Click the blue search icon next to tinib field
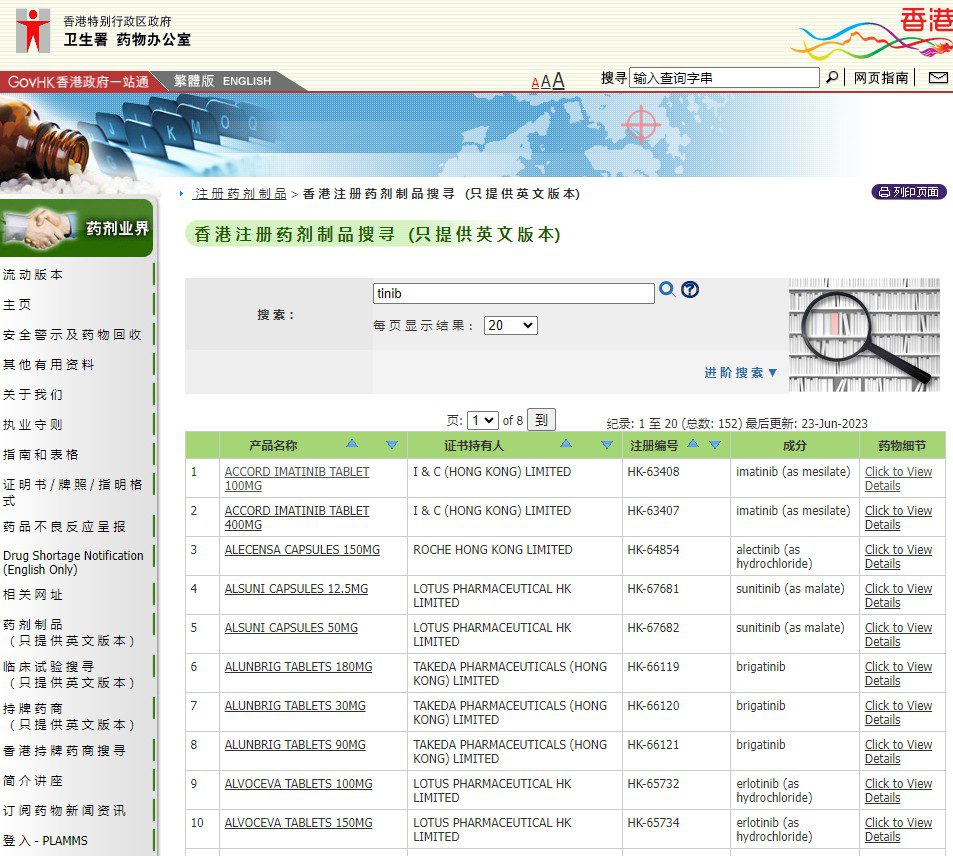The width and height of the screenshot is (953, 856). click(667, 289)
